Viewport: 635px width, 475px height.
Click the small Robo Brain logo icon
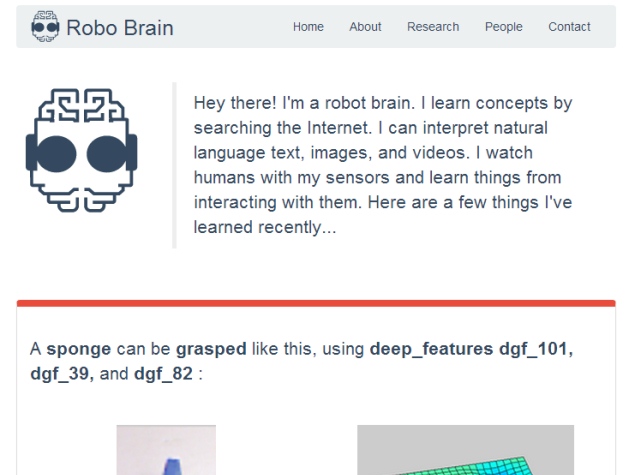click(45, 27)
